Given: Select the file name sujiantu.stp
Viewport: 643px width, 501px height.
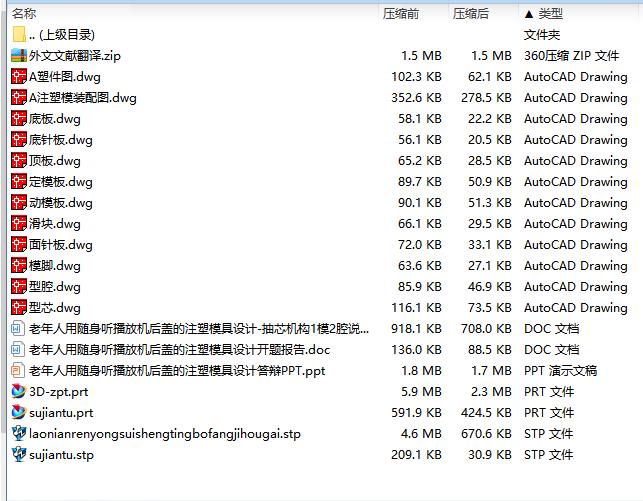Looking at the screenshot, I should [61, 455].
